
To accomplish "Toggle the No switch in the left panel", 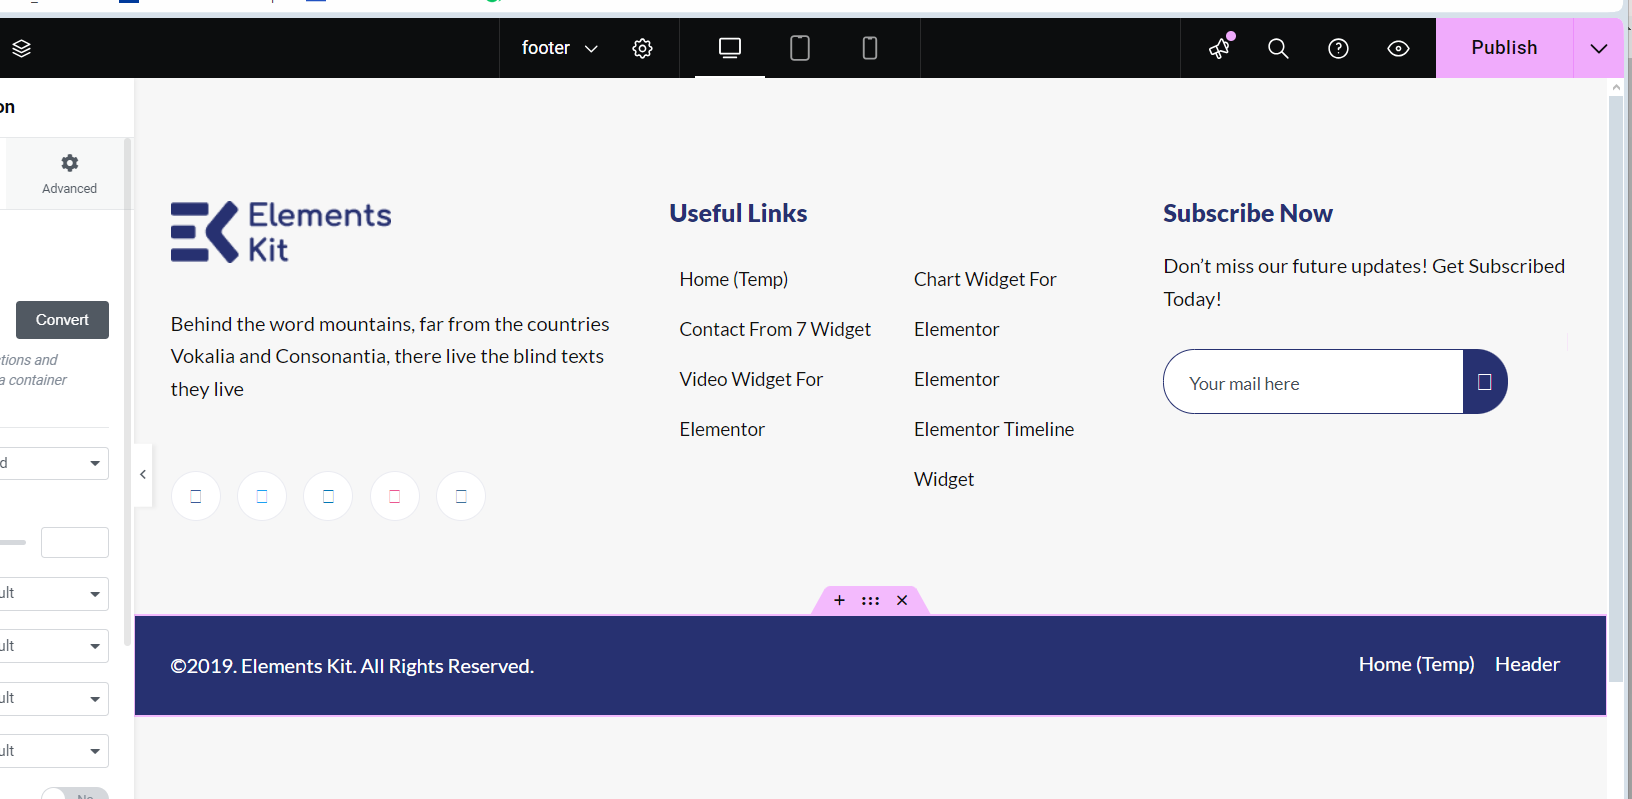I will pyautogui.click(x=75, y=793).
